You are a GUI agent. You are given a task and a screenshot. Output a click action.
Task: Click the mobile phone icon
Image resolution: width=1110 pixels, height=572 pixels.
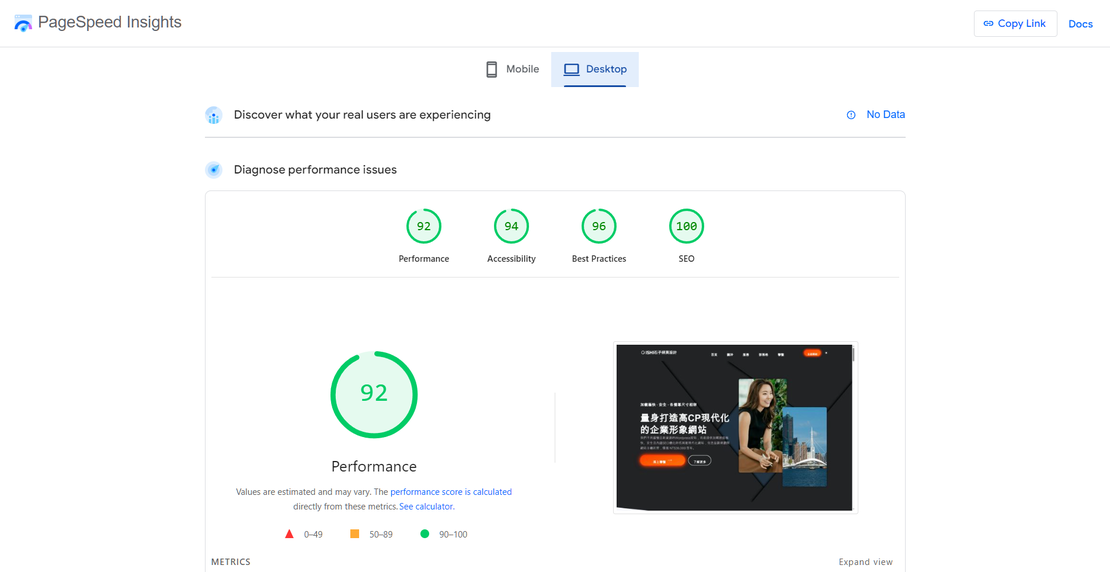(x=491, y=69)
